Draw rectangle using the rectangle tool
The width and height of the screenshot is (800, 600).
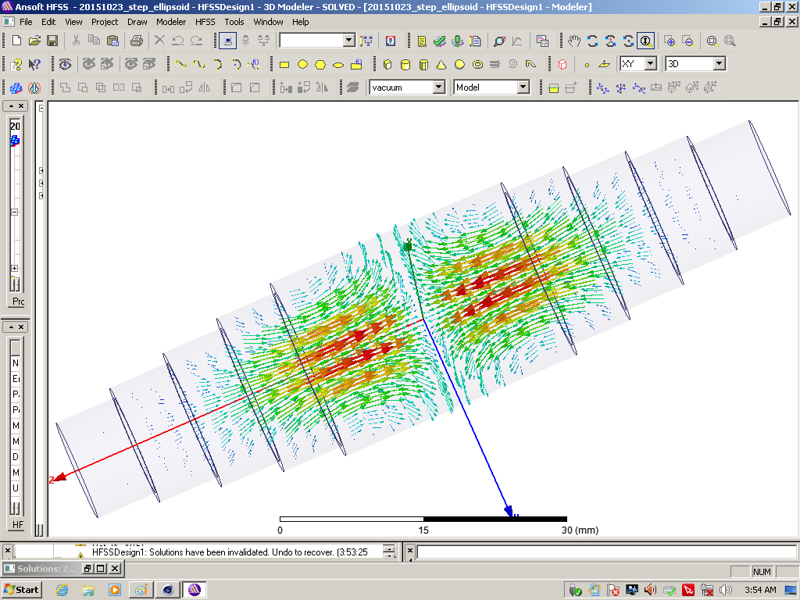point(284,64)
